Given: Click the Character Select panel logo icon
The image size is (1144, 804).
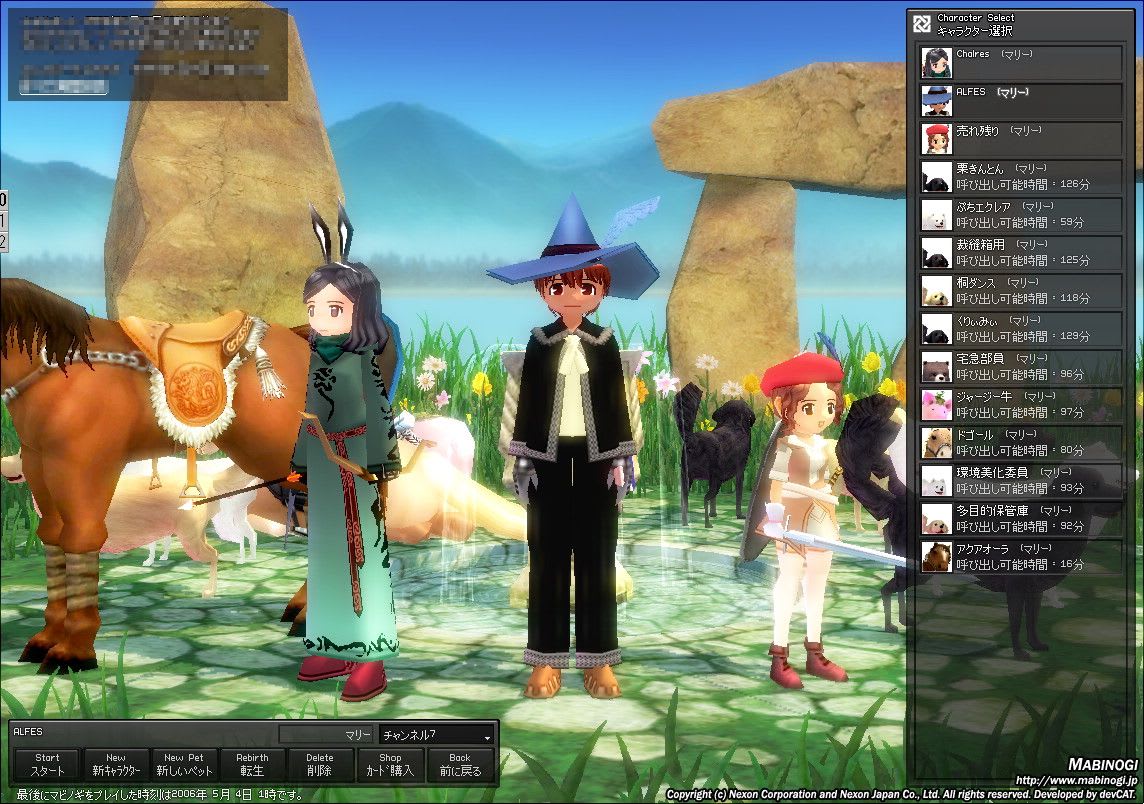Looking at the screenshot, I should pos(922,24).
